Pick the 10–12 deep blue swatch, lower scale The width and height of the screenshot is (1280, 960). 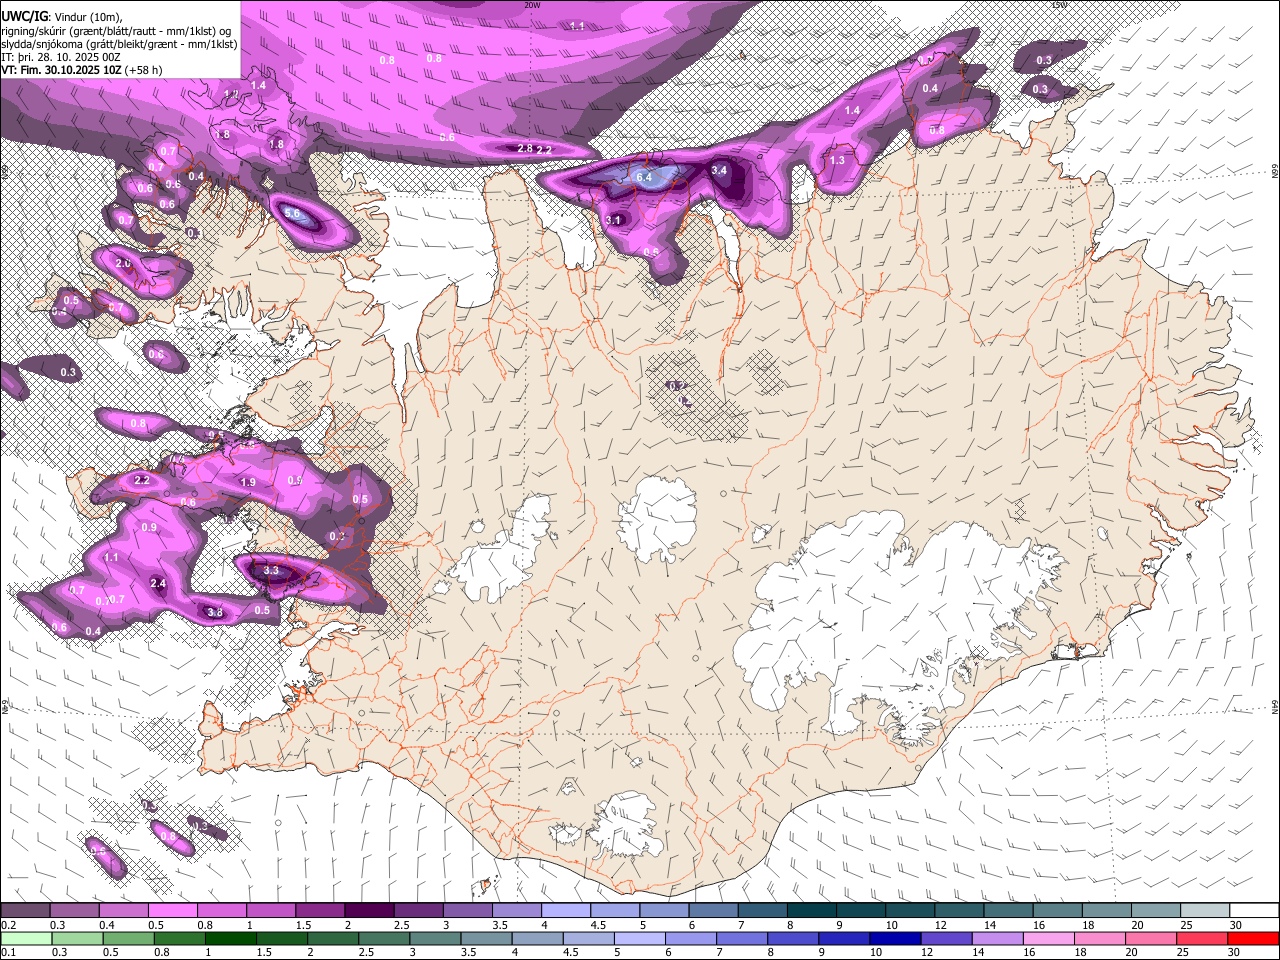894,939
